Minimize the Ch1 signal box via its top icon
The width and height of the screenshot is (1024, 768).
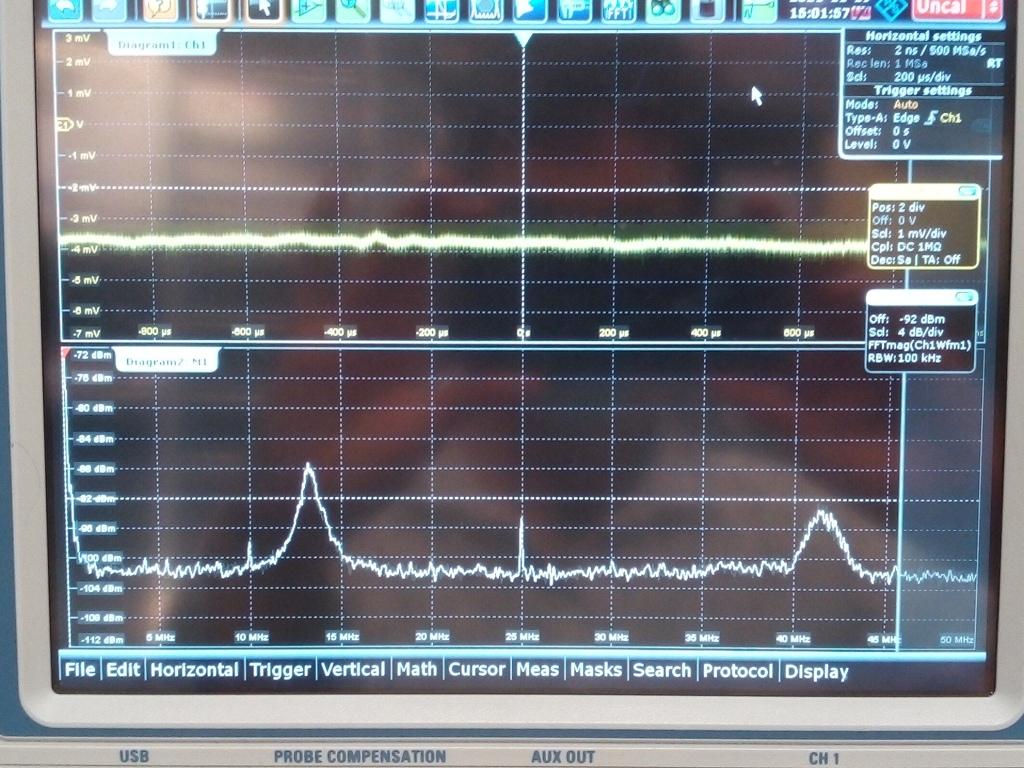point(967,191)
